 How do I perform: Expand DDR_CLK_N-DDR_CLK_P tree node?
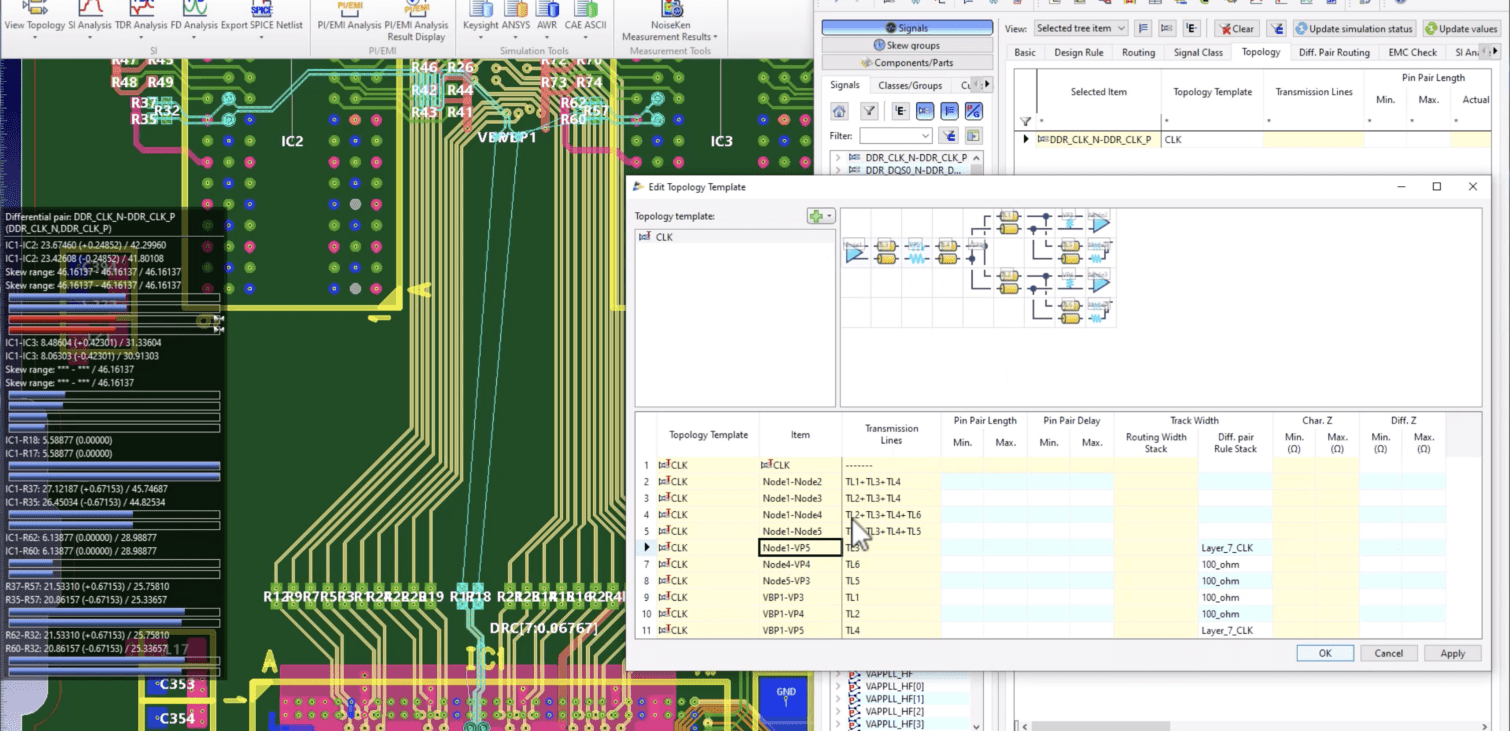(x=837, y=158)
